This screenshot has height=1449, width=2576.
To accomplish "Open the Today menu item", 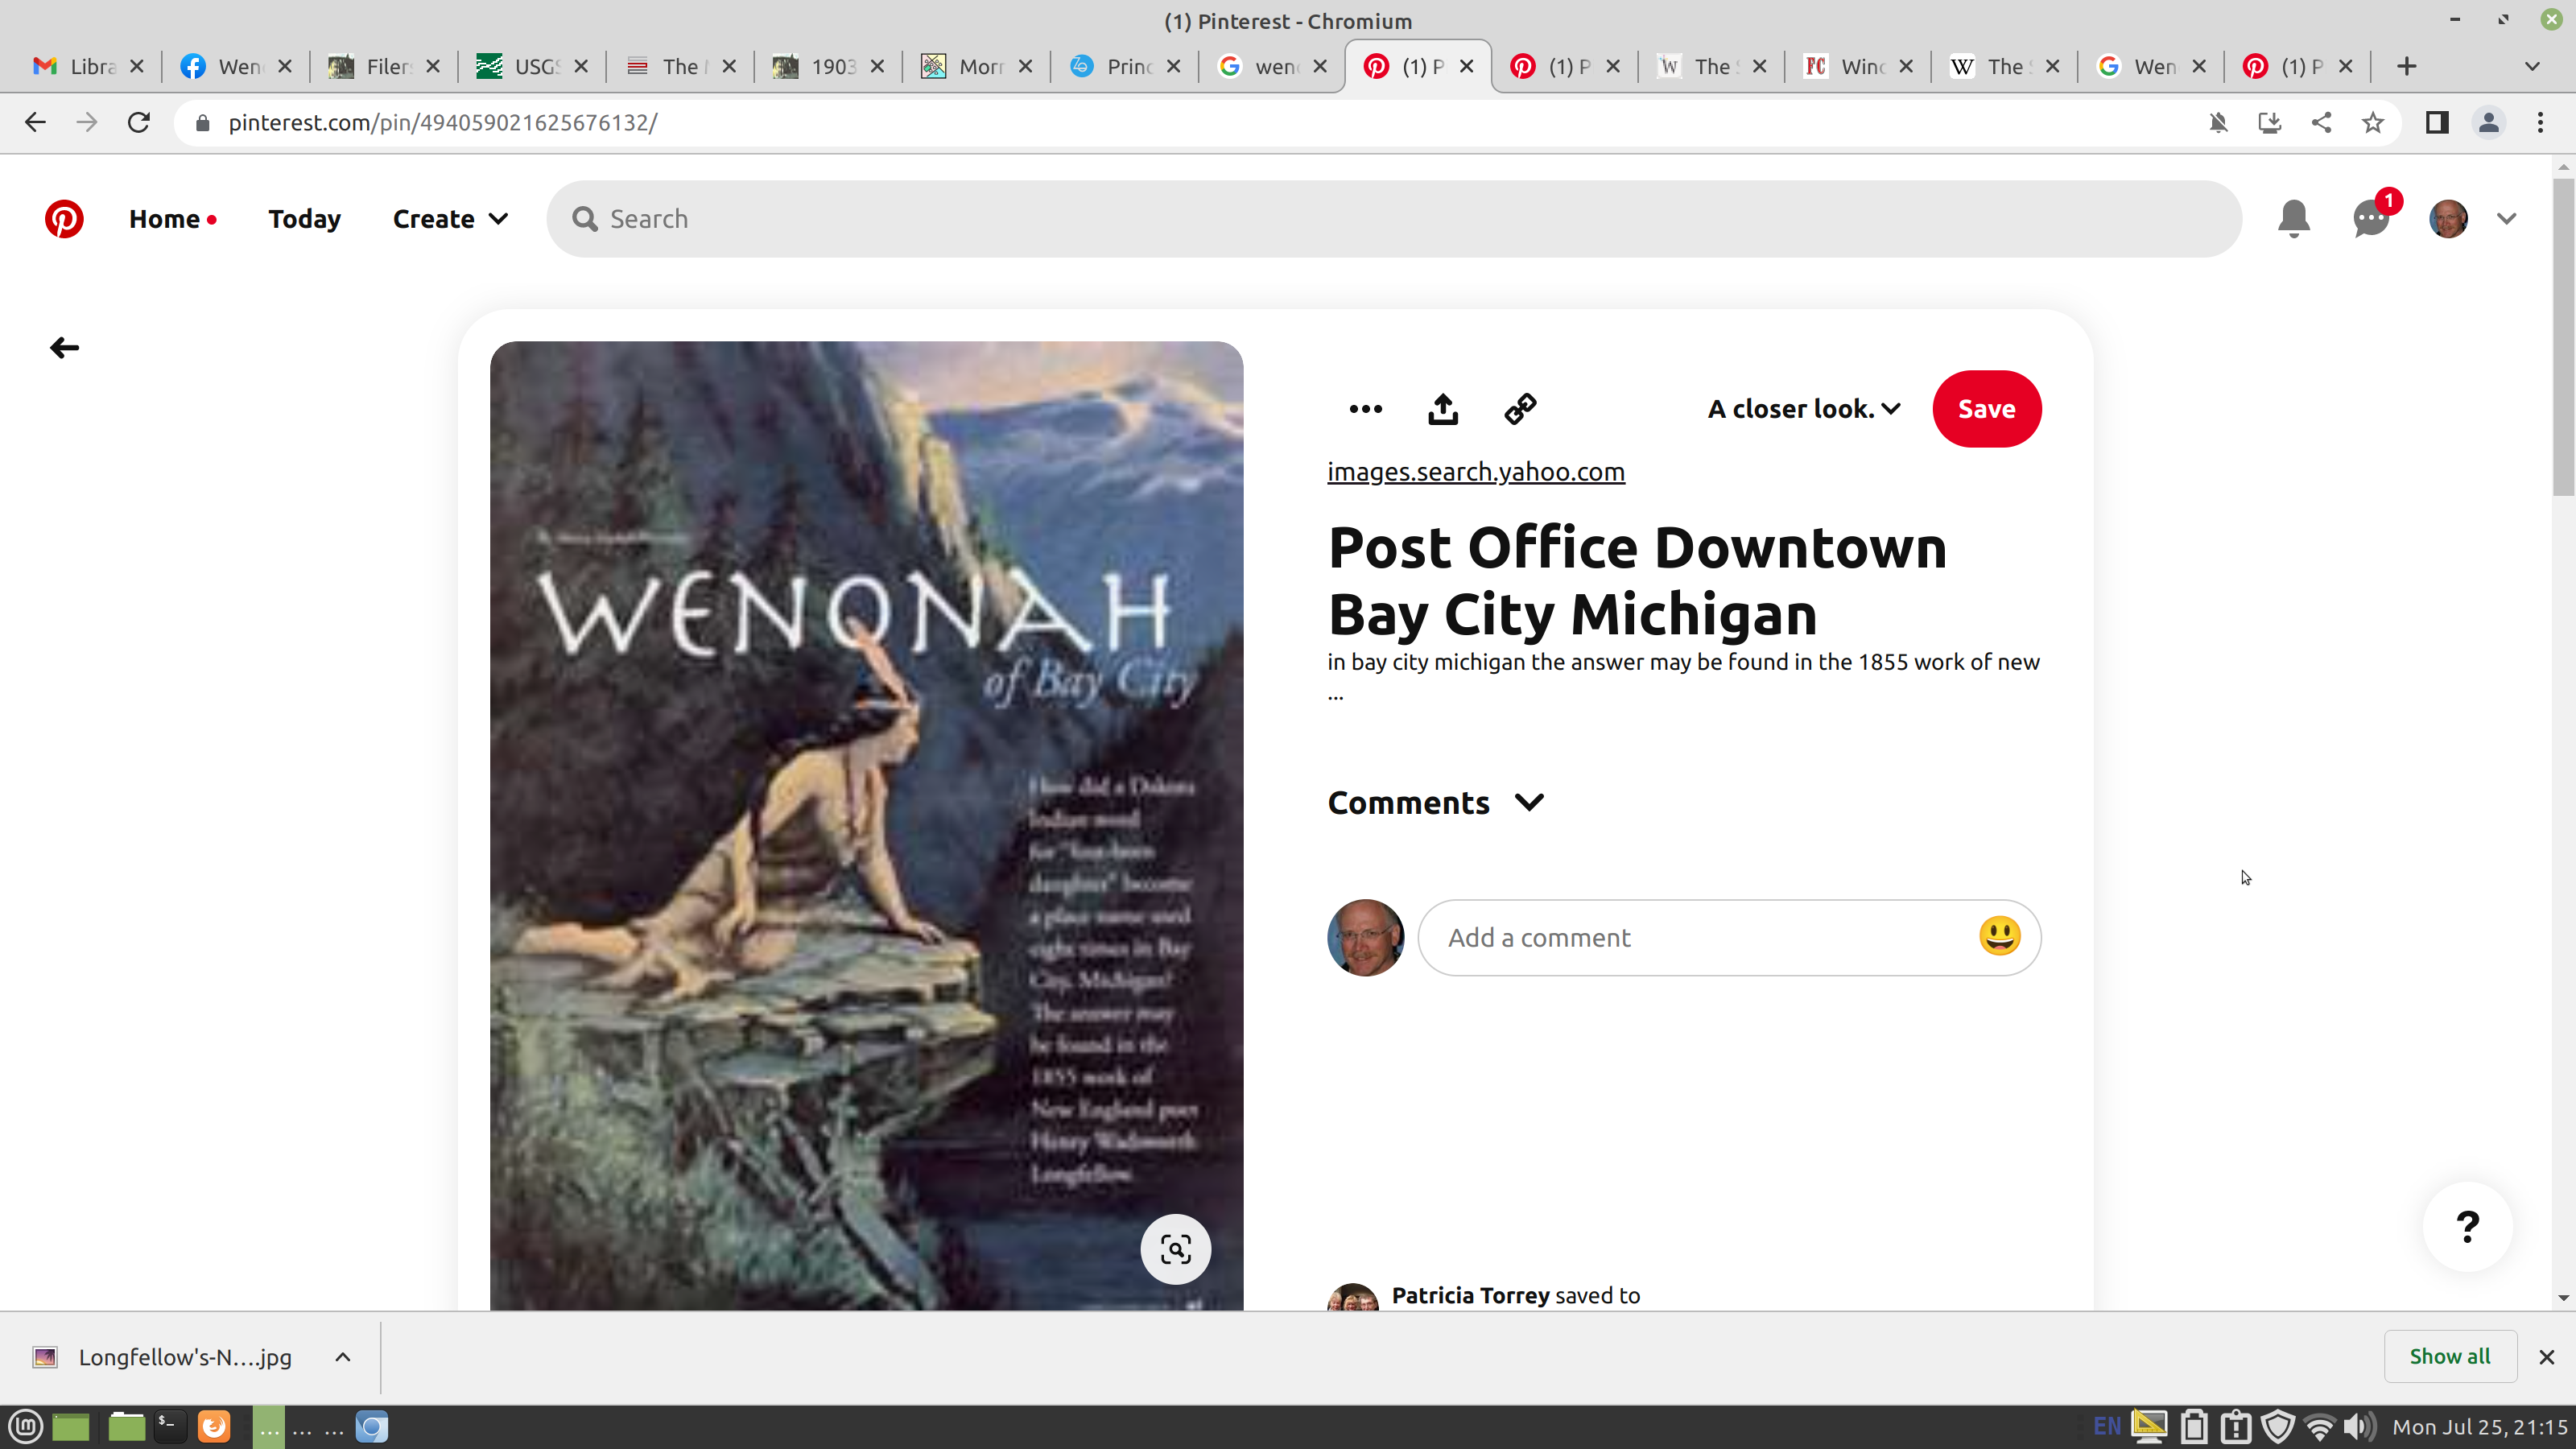I will pyautogui.click(x=304, y=219).
